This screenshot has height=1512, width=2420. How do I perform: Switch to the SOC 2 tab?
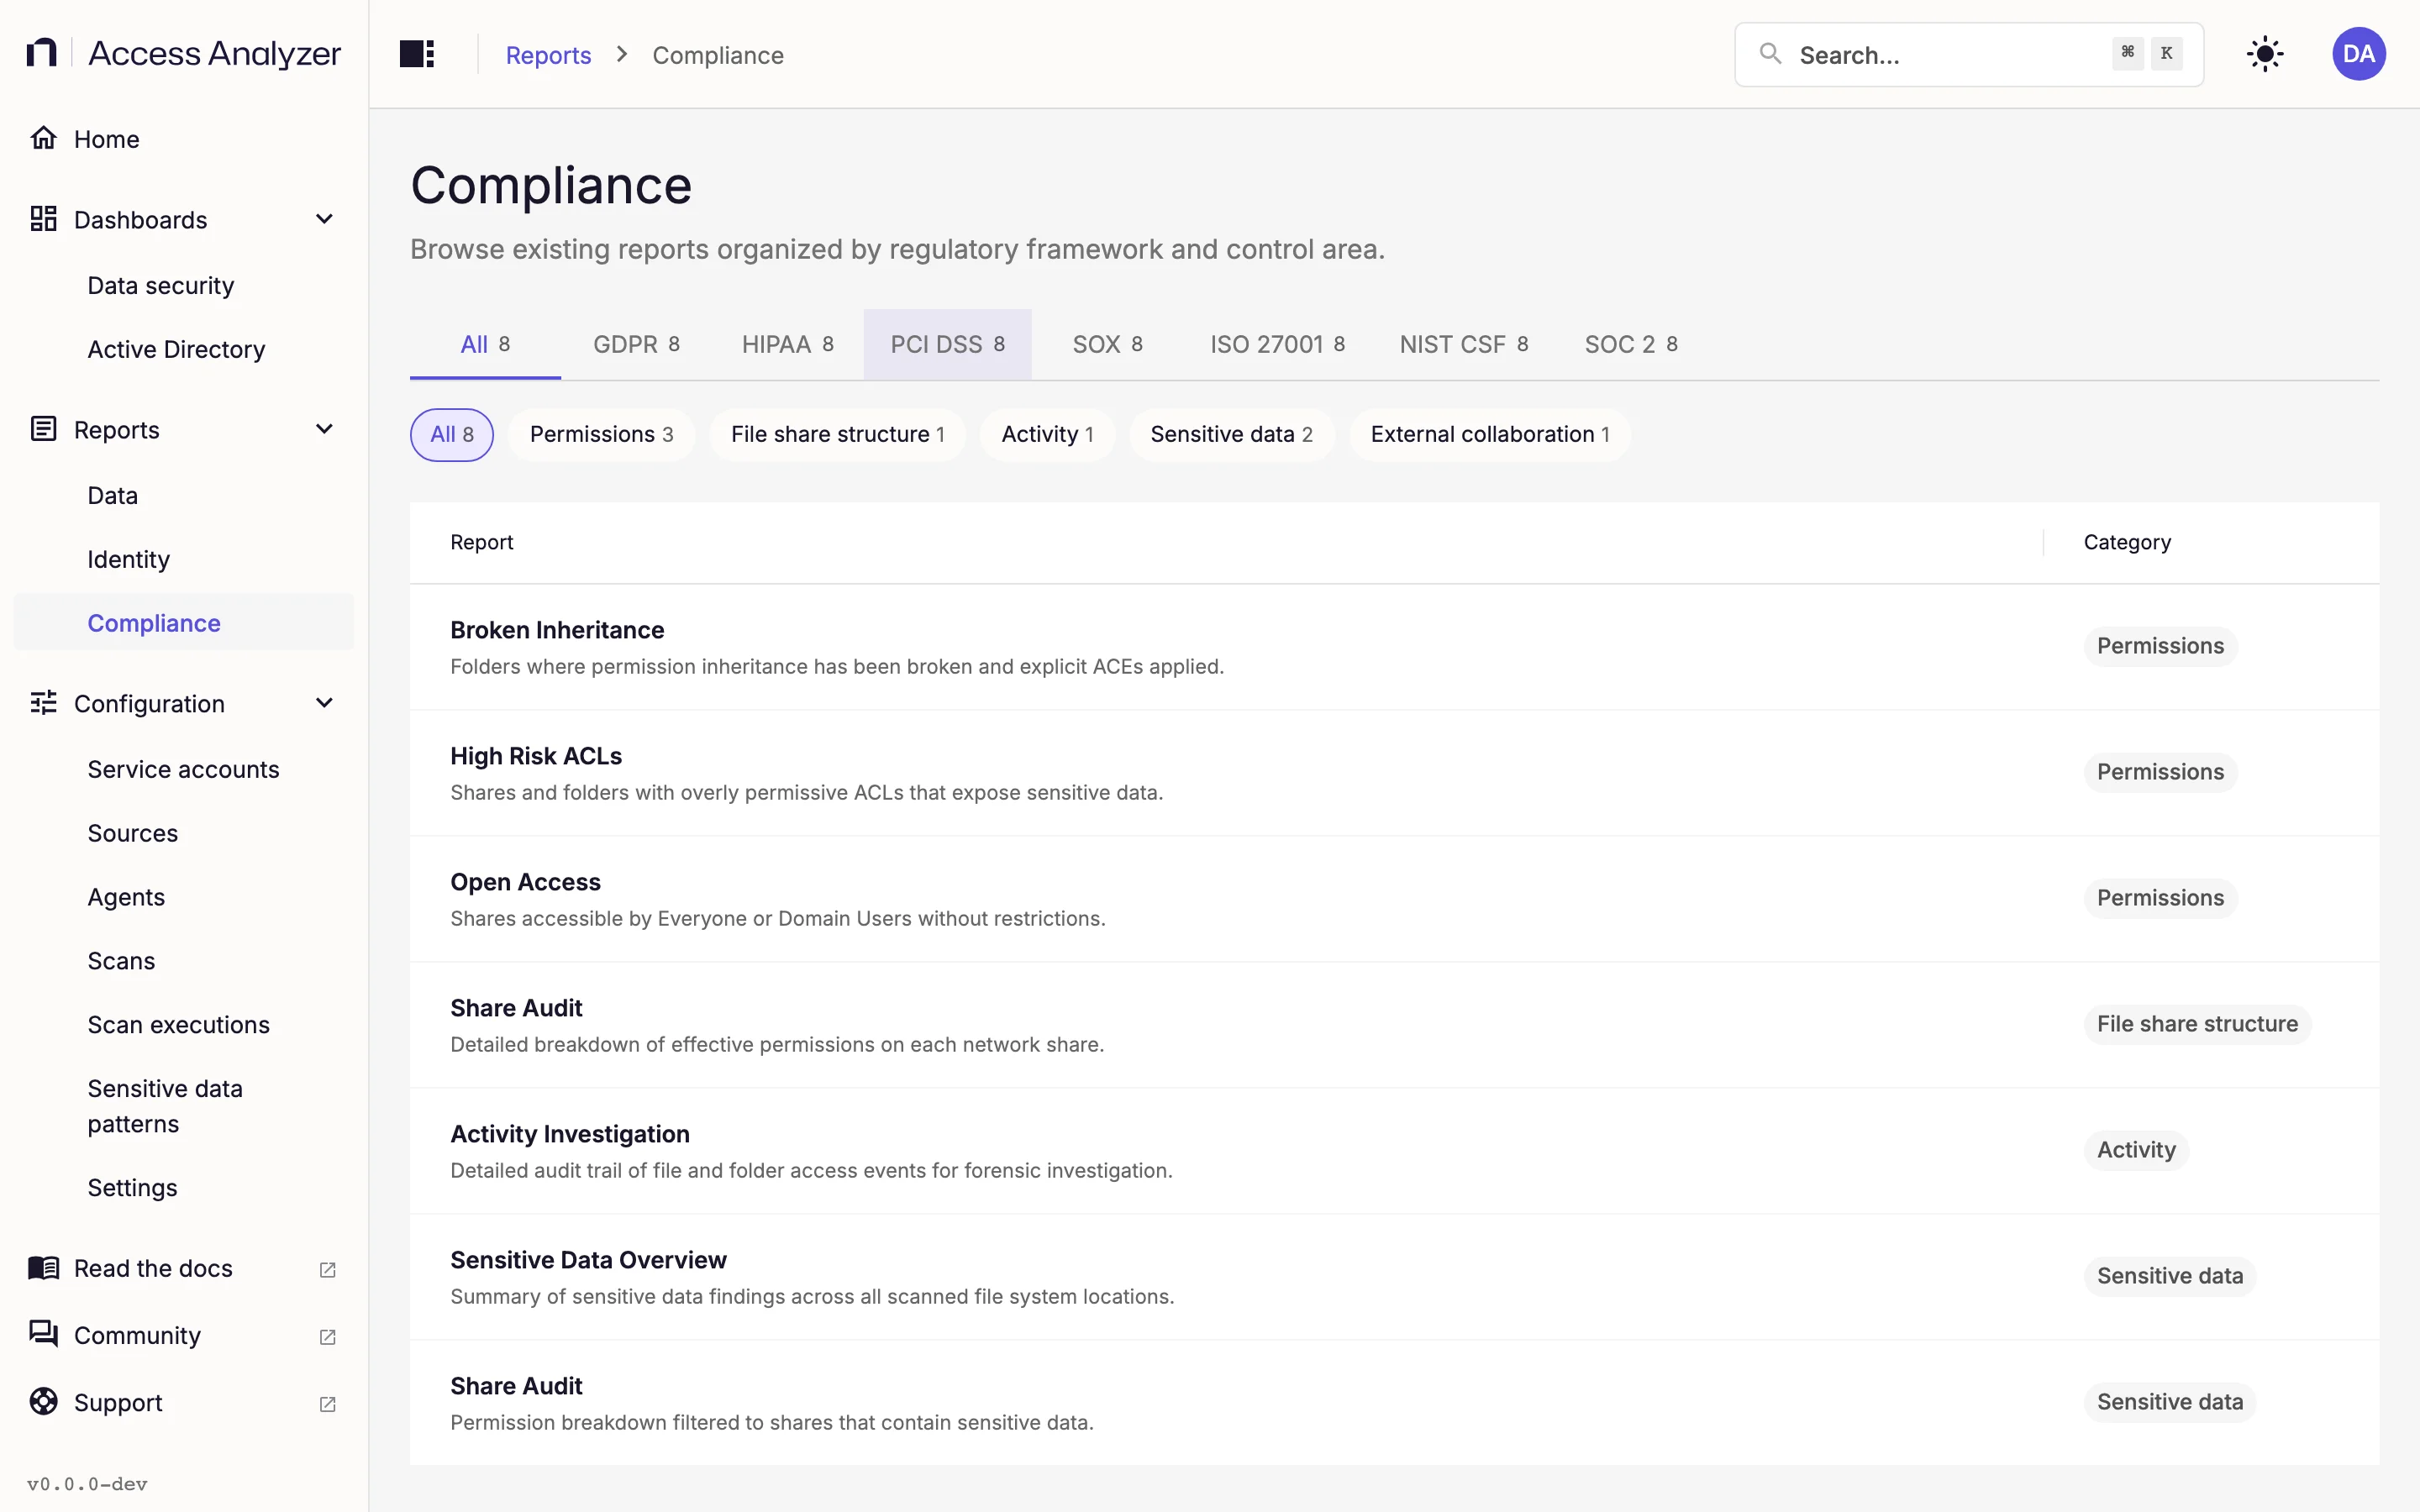click(1631, 344)
